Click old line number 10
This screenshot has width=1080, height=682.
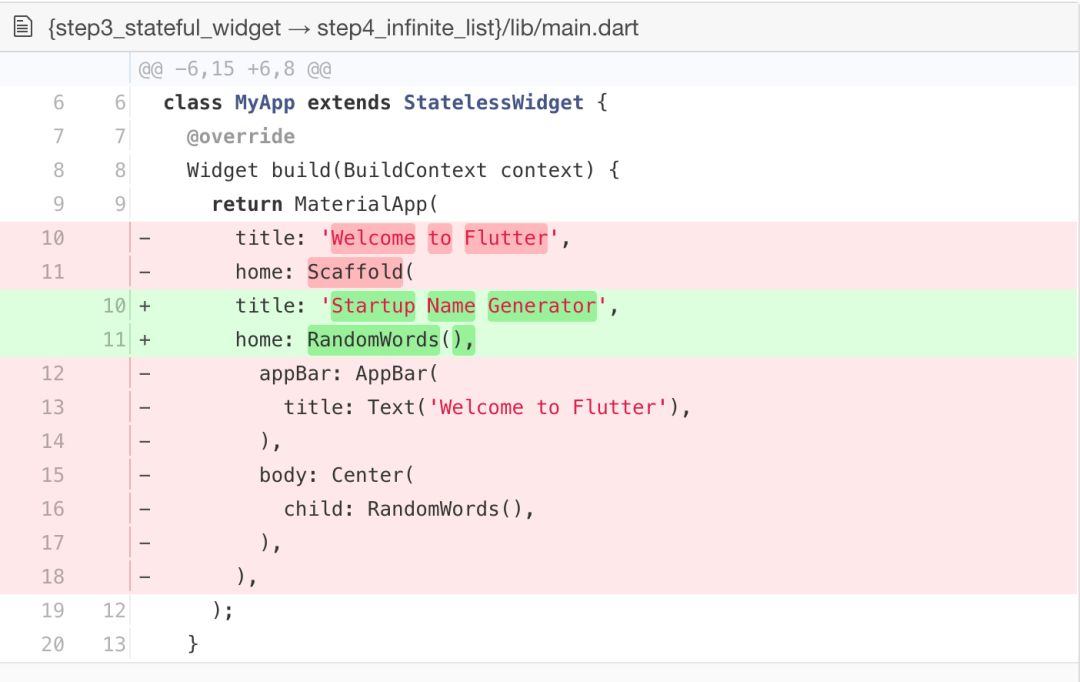pos(53,238)
